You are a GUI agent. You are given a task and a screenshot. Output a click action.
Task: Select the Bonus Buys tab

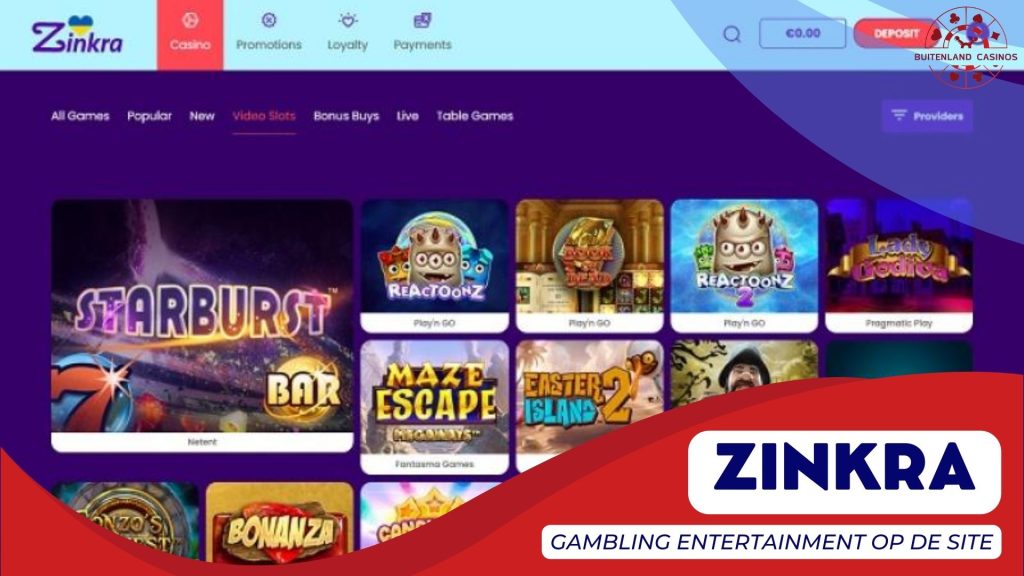pyautogui.click(x=346, y=116)
